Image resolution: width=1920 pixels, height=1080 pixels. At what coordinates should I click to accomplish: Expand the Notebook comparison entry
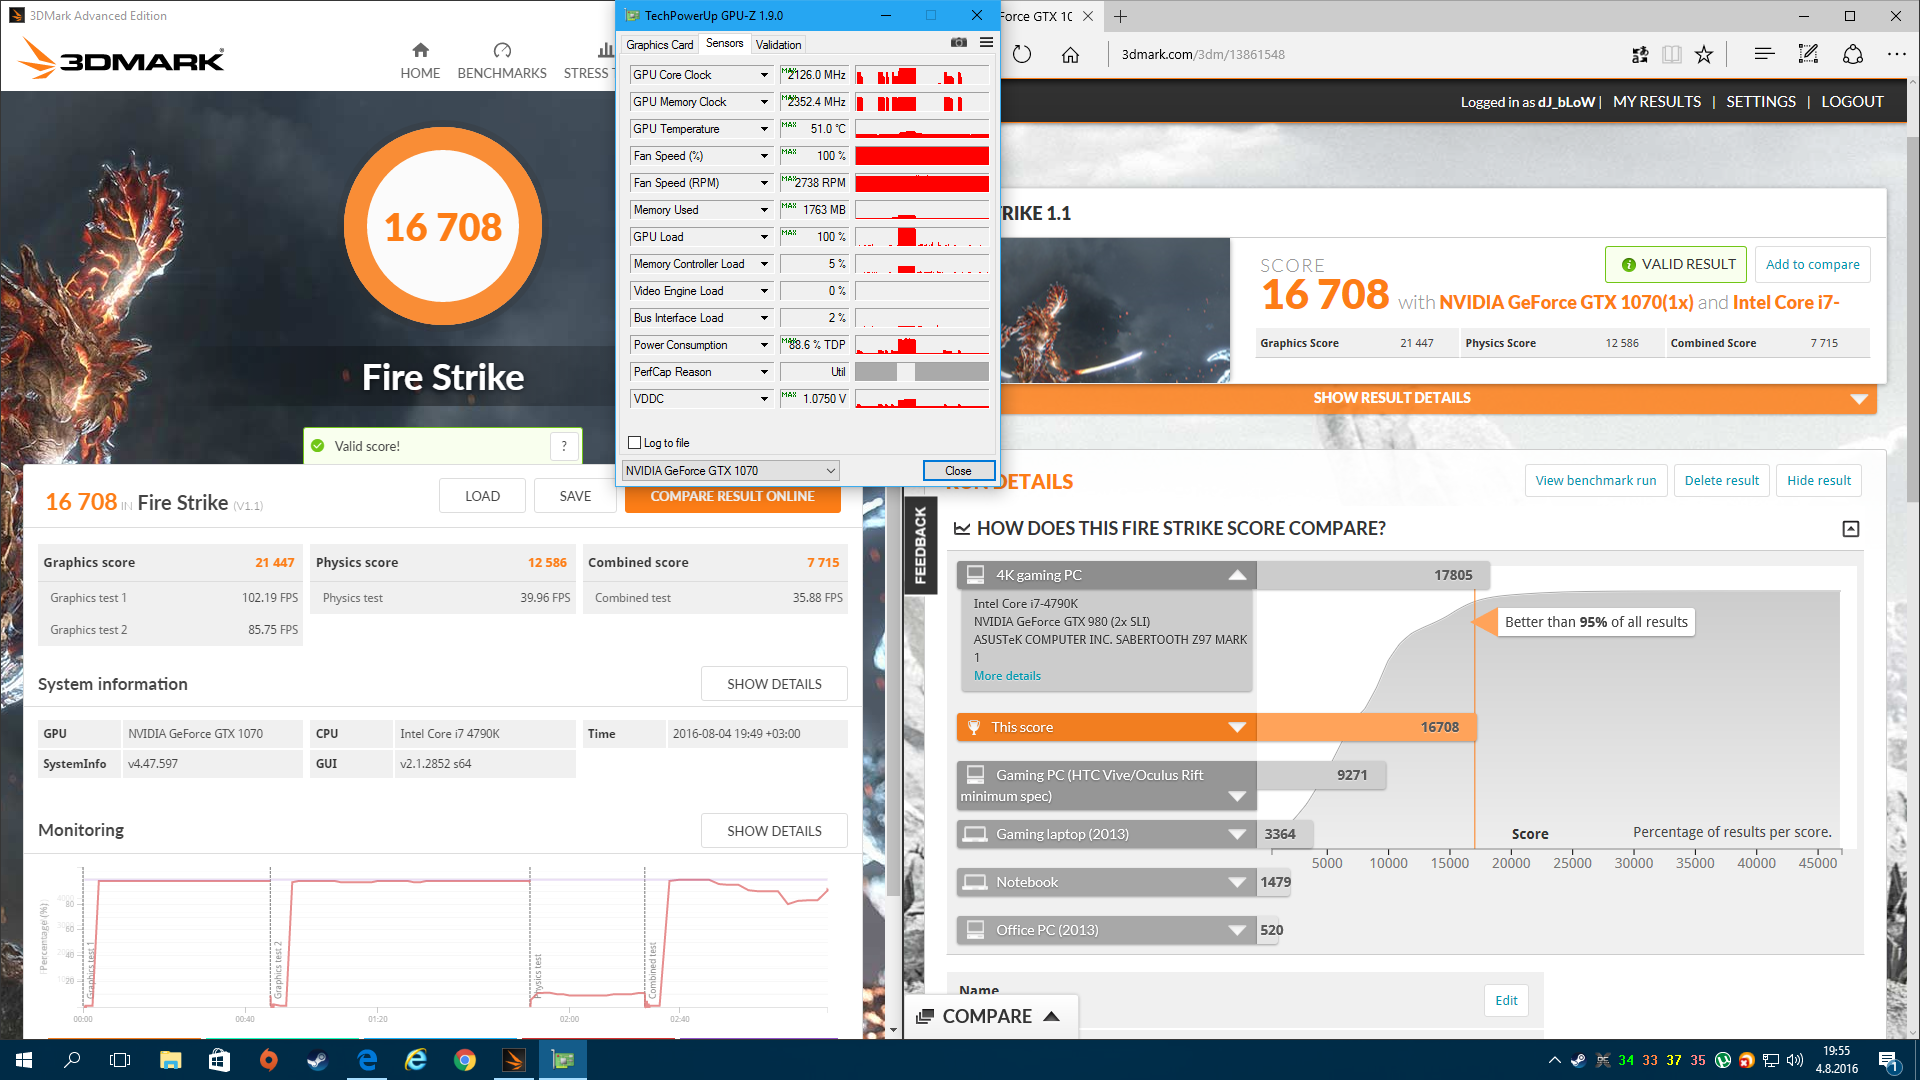(x=1237, y=882)
